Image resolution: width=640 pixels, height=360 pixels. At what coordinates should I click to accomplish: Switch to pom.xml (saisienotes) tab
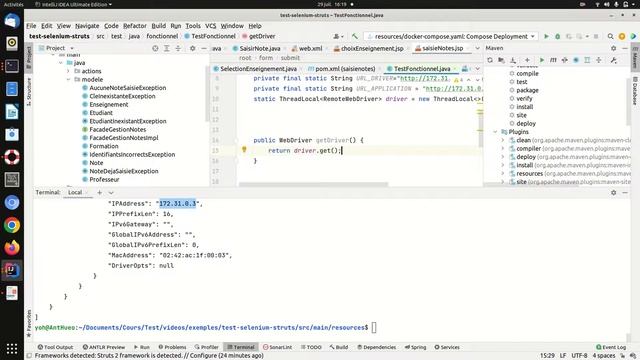342,69
